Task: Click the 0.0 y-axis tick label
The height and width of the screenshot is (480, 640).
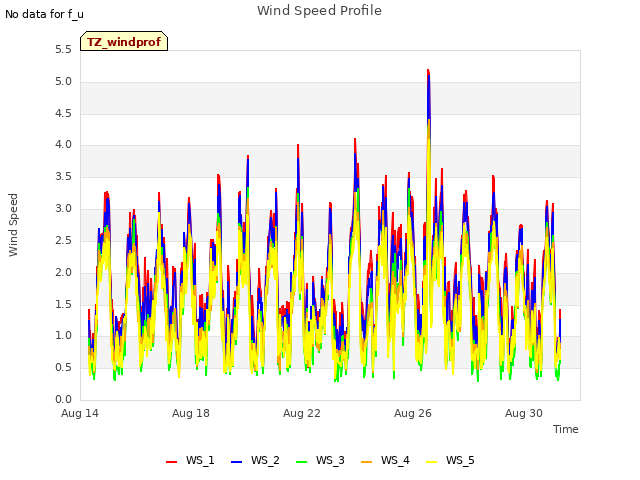Action: 63,399
